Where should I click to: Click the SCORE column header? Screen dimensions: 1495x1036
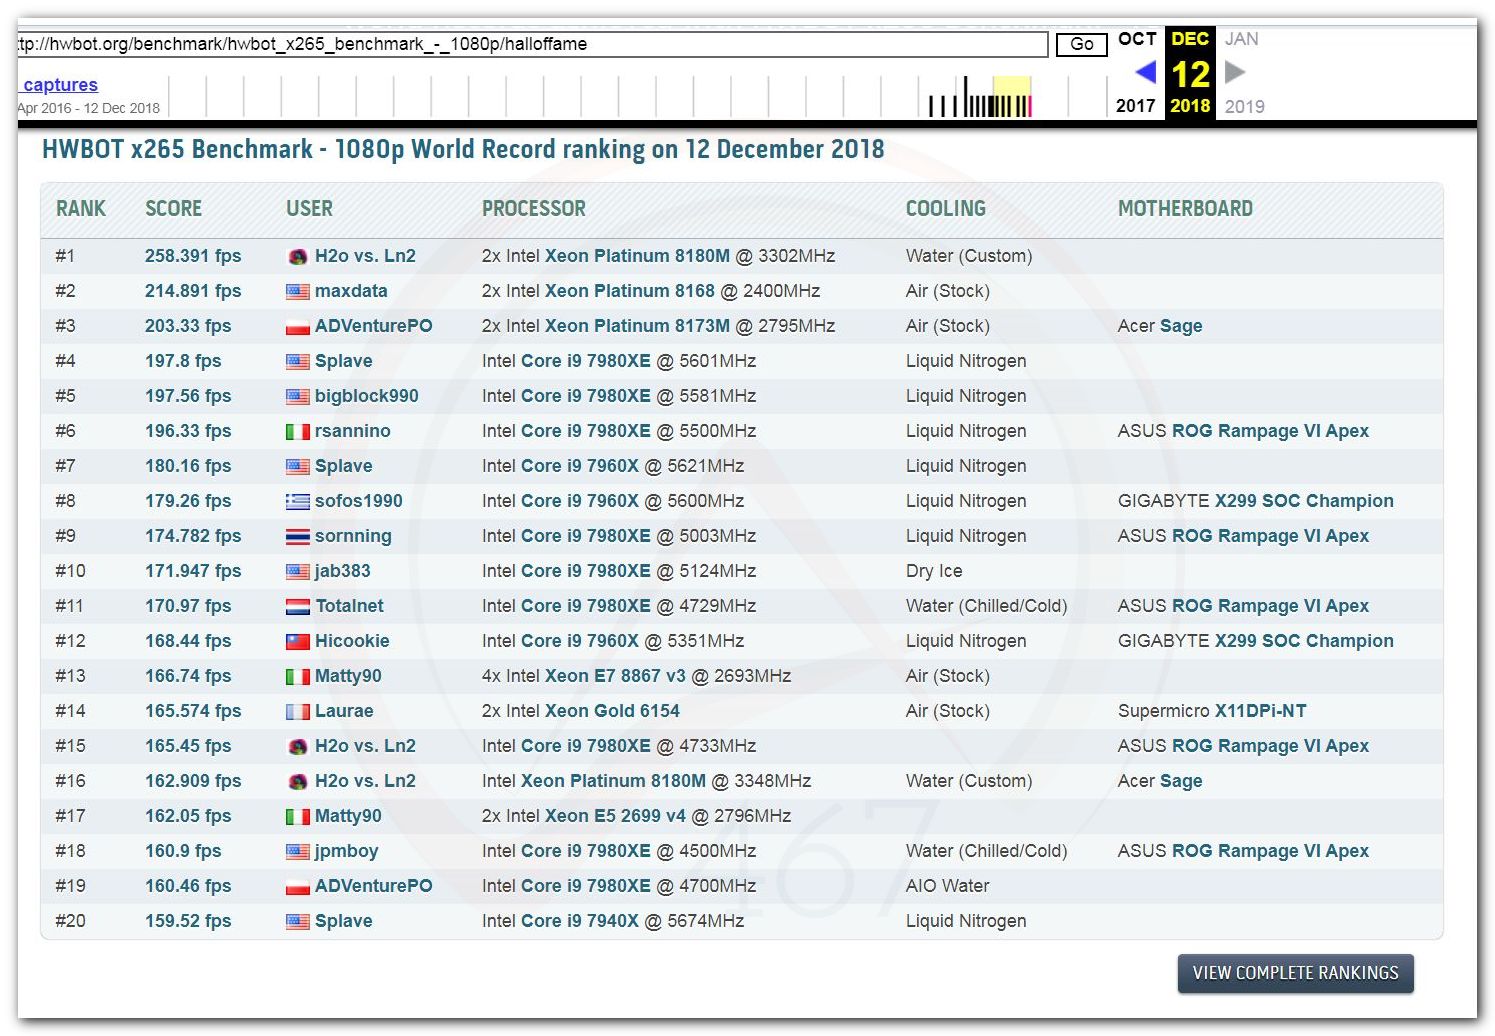tap(173, 209)
